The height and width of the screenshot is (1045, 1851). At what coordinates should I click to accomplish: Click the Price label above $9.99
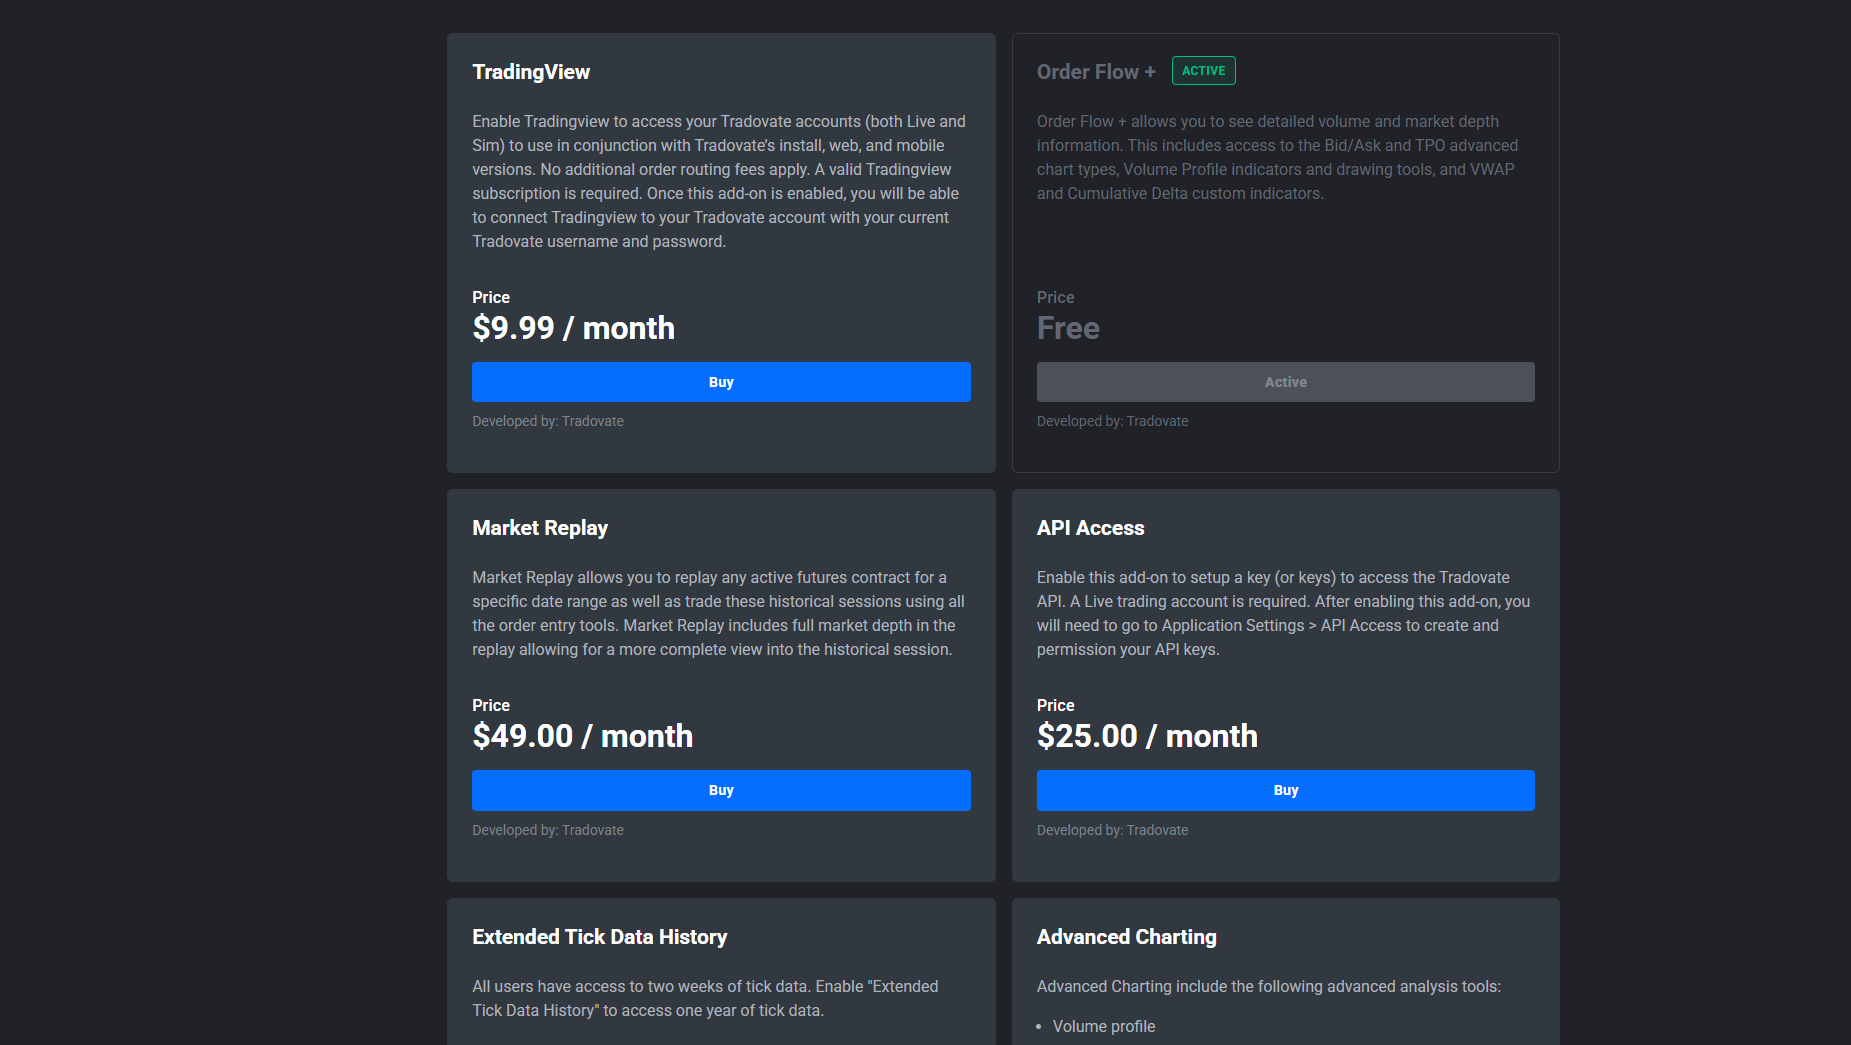[491, 297]
